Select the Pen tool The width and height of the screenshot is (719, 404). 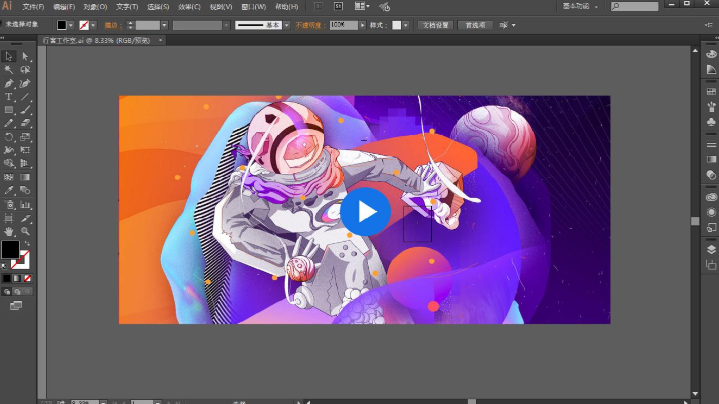[9, 83]
